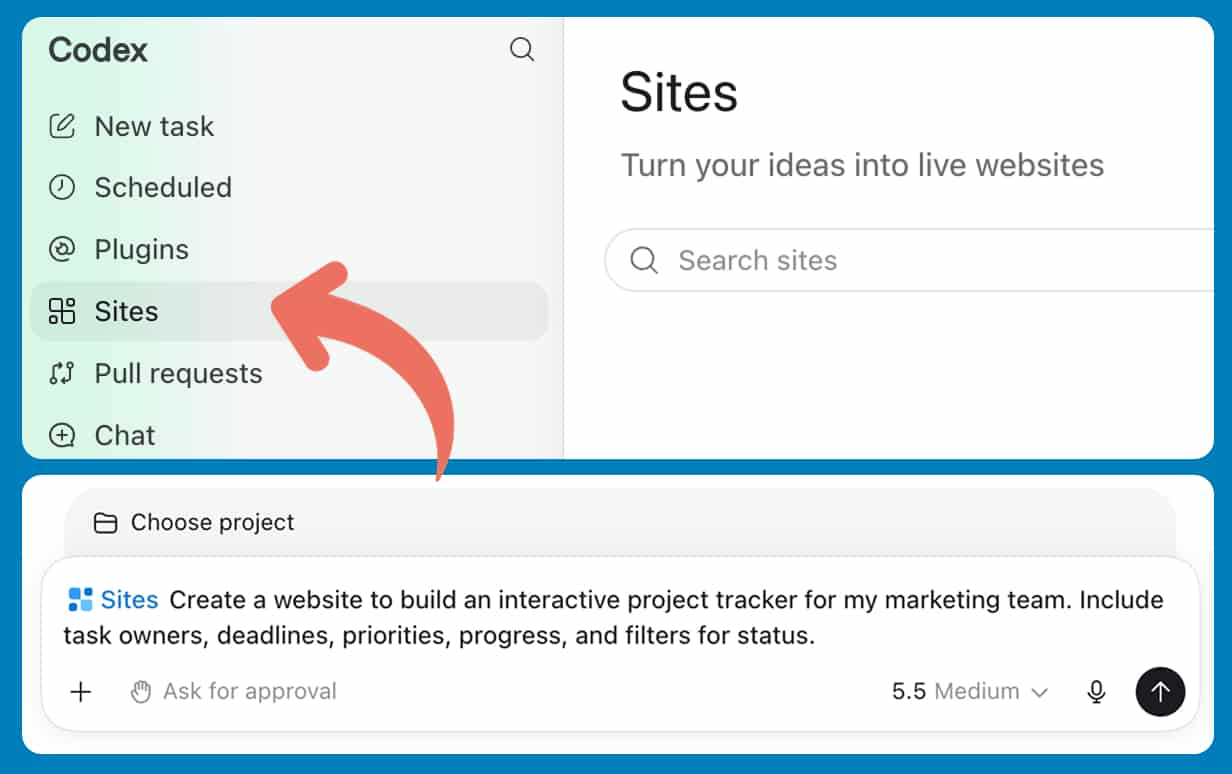1232x774 pixels.
Task: Click the Pull requests branch icon
Action: [x=62, y=373]
